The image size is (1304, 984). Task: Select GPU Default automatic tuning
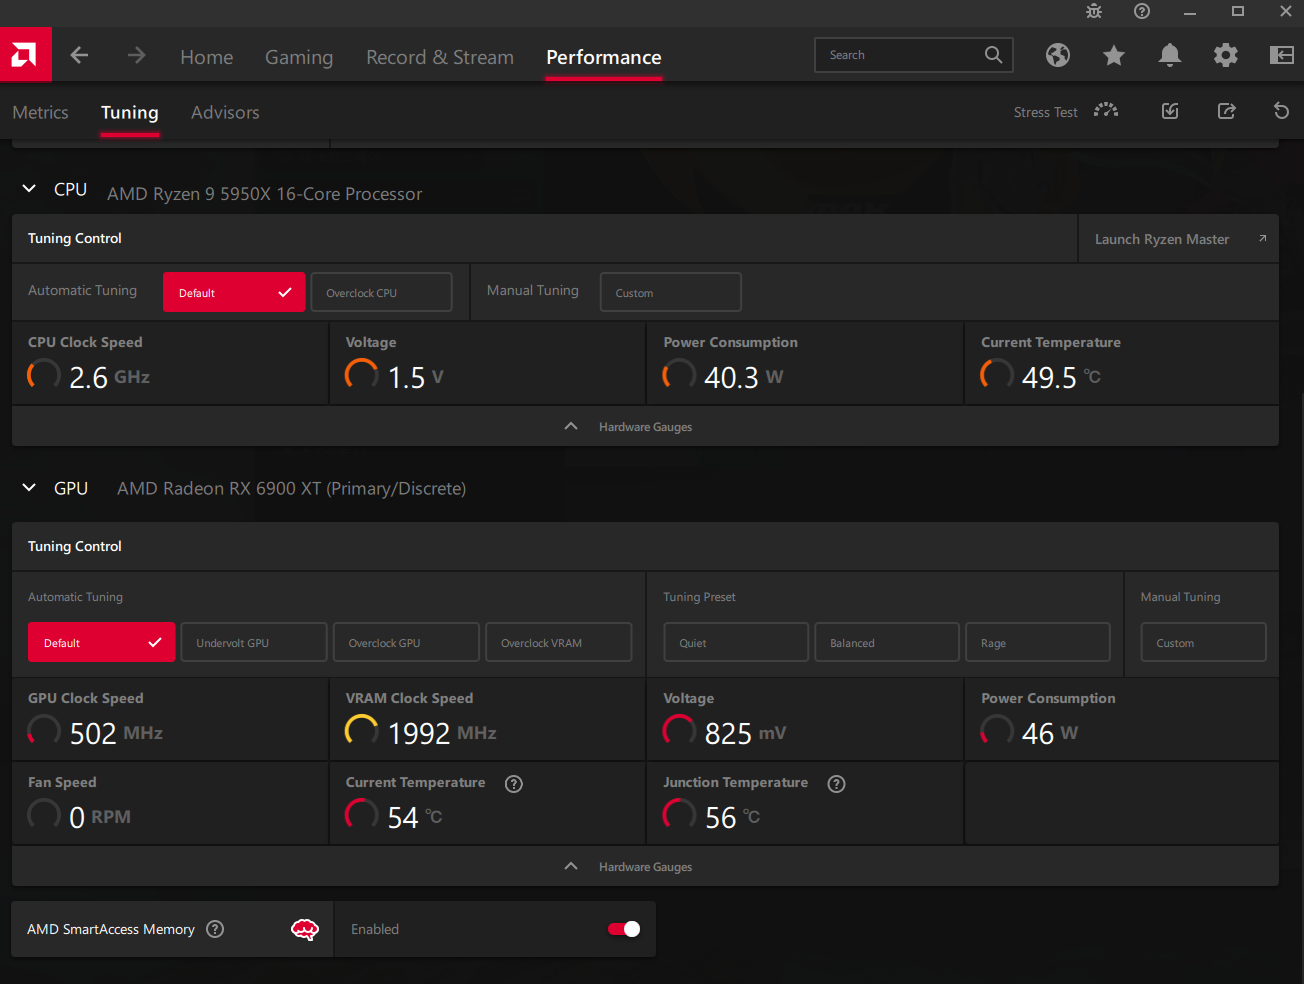[102, 642]
